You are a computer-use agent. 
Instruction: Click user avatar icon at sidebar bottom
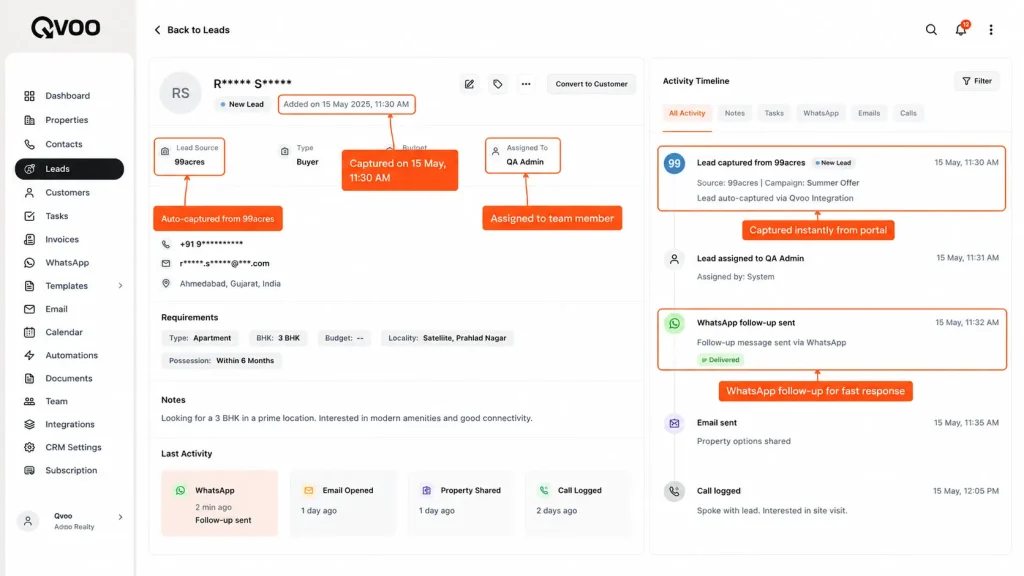point(27,521)
